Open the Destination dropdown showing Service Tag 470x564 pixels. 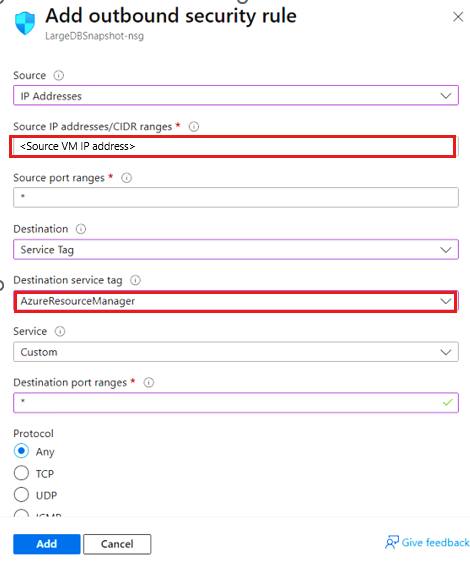coord(236,249)
